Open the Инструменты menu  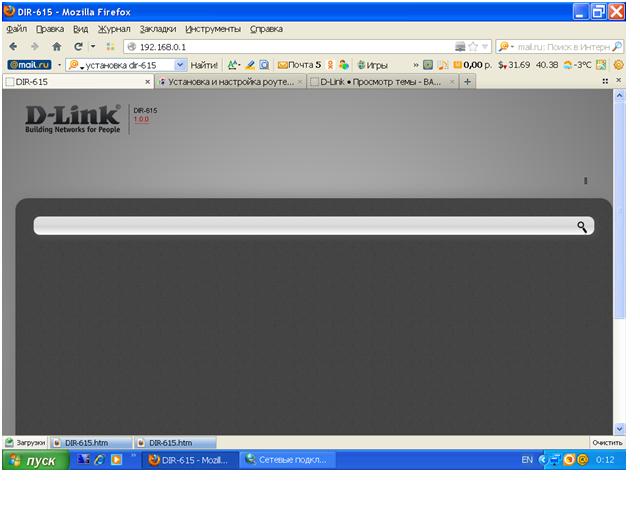(x=213, y=29)
